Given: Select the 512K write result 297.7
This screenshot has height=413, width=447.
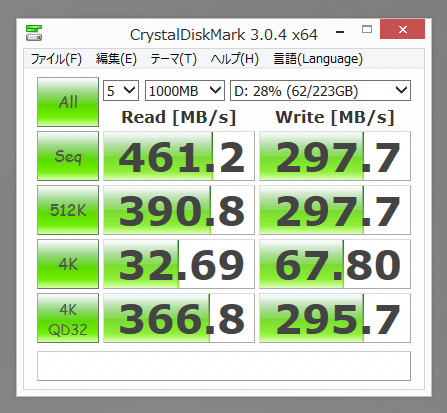Looking at the screenshot, I should (x=335, y=210).
